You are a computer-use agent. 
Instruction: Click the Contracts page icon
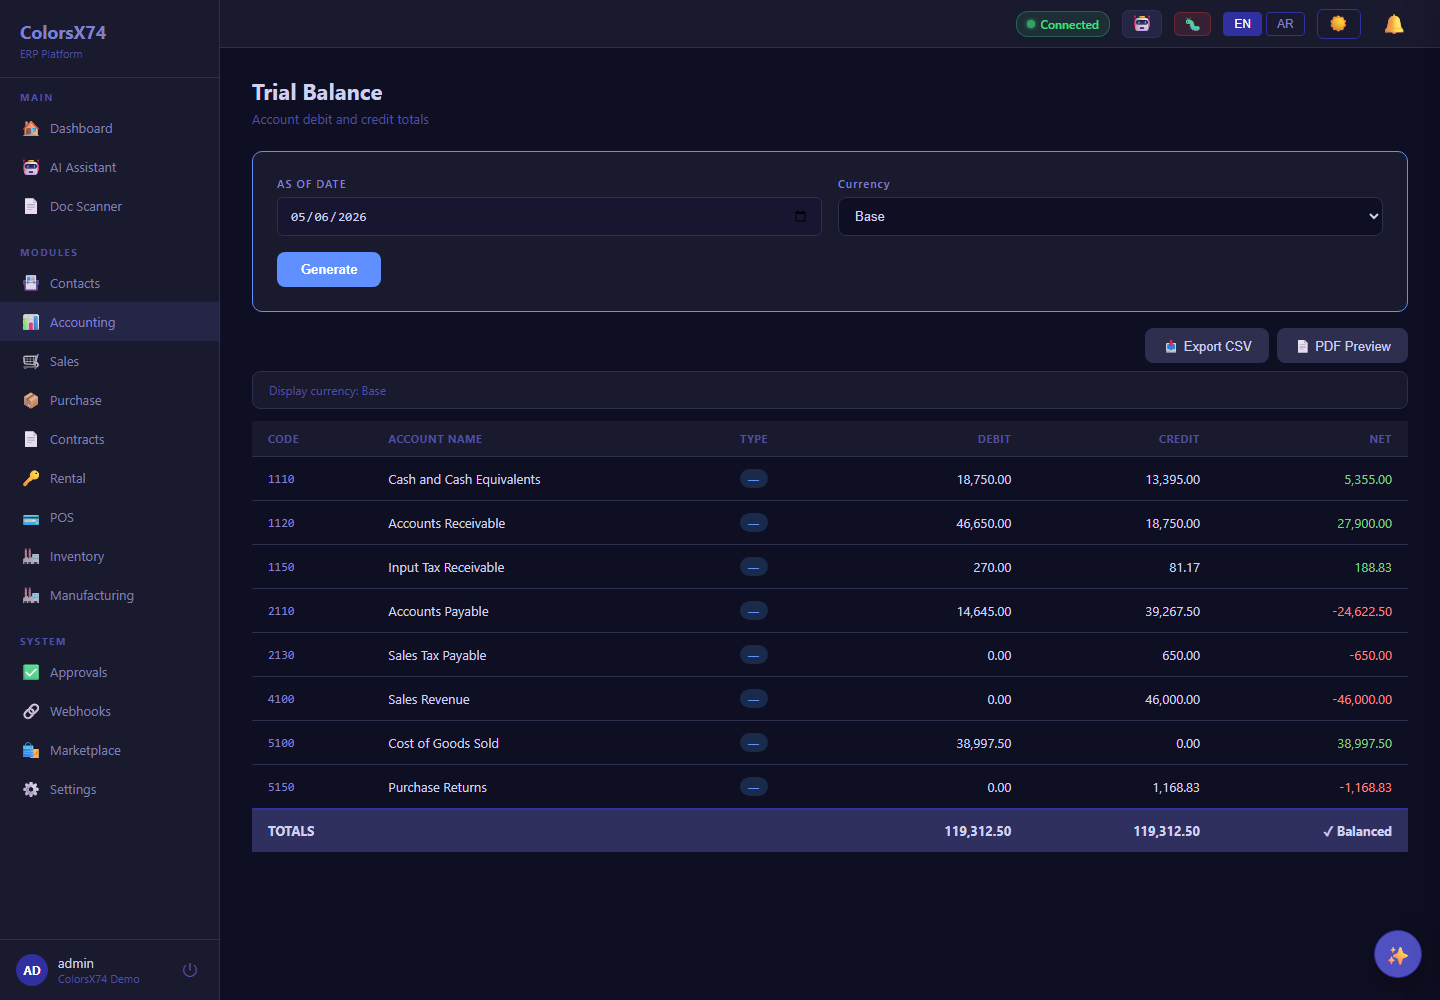coord(31,439)
